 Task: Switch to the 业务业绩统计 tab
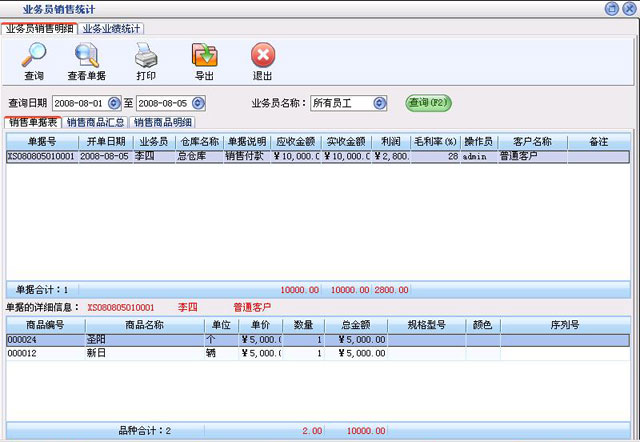tap(112, 29)
